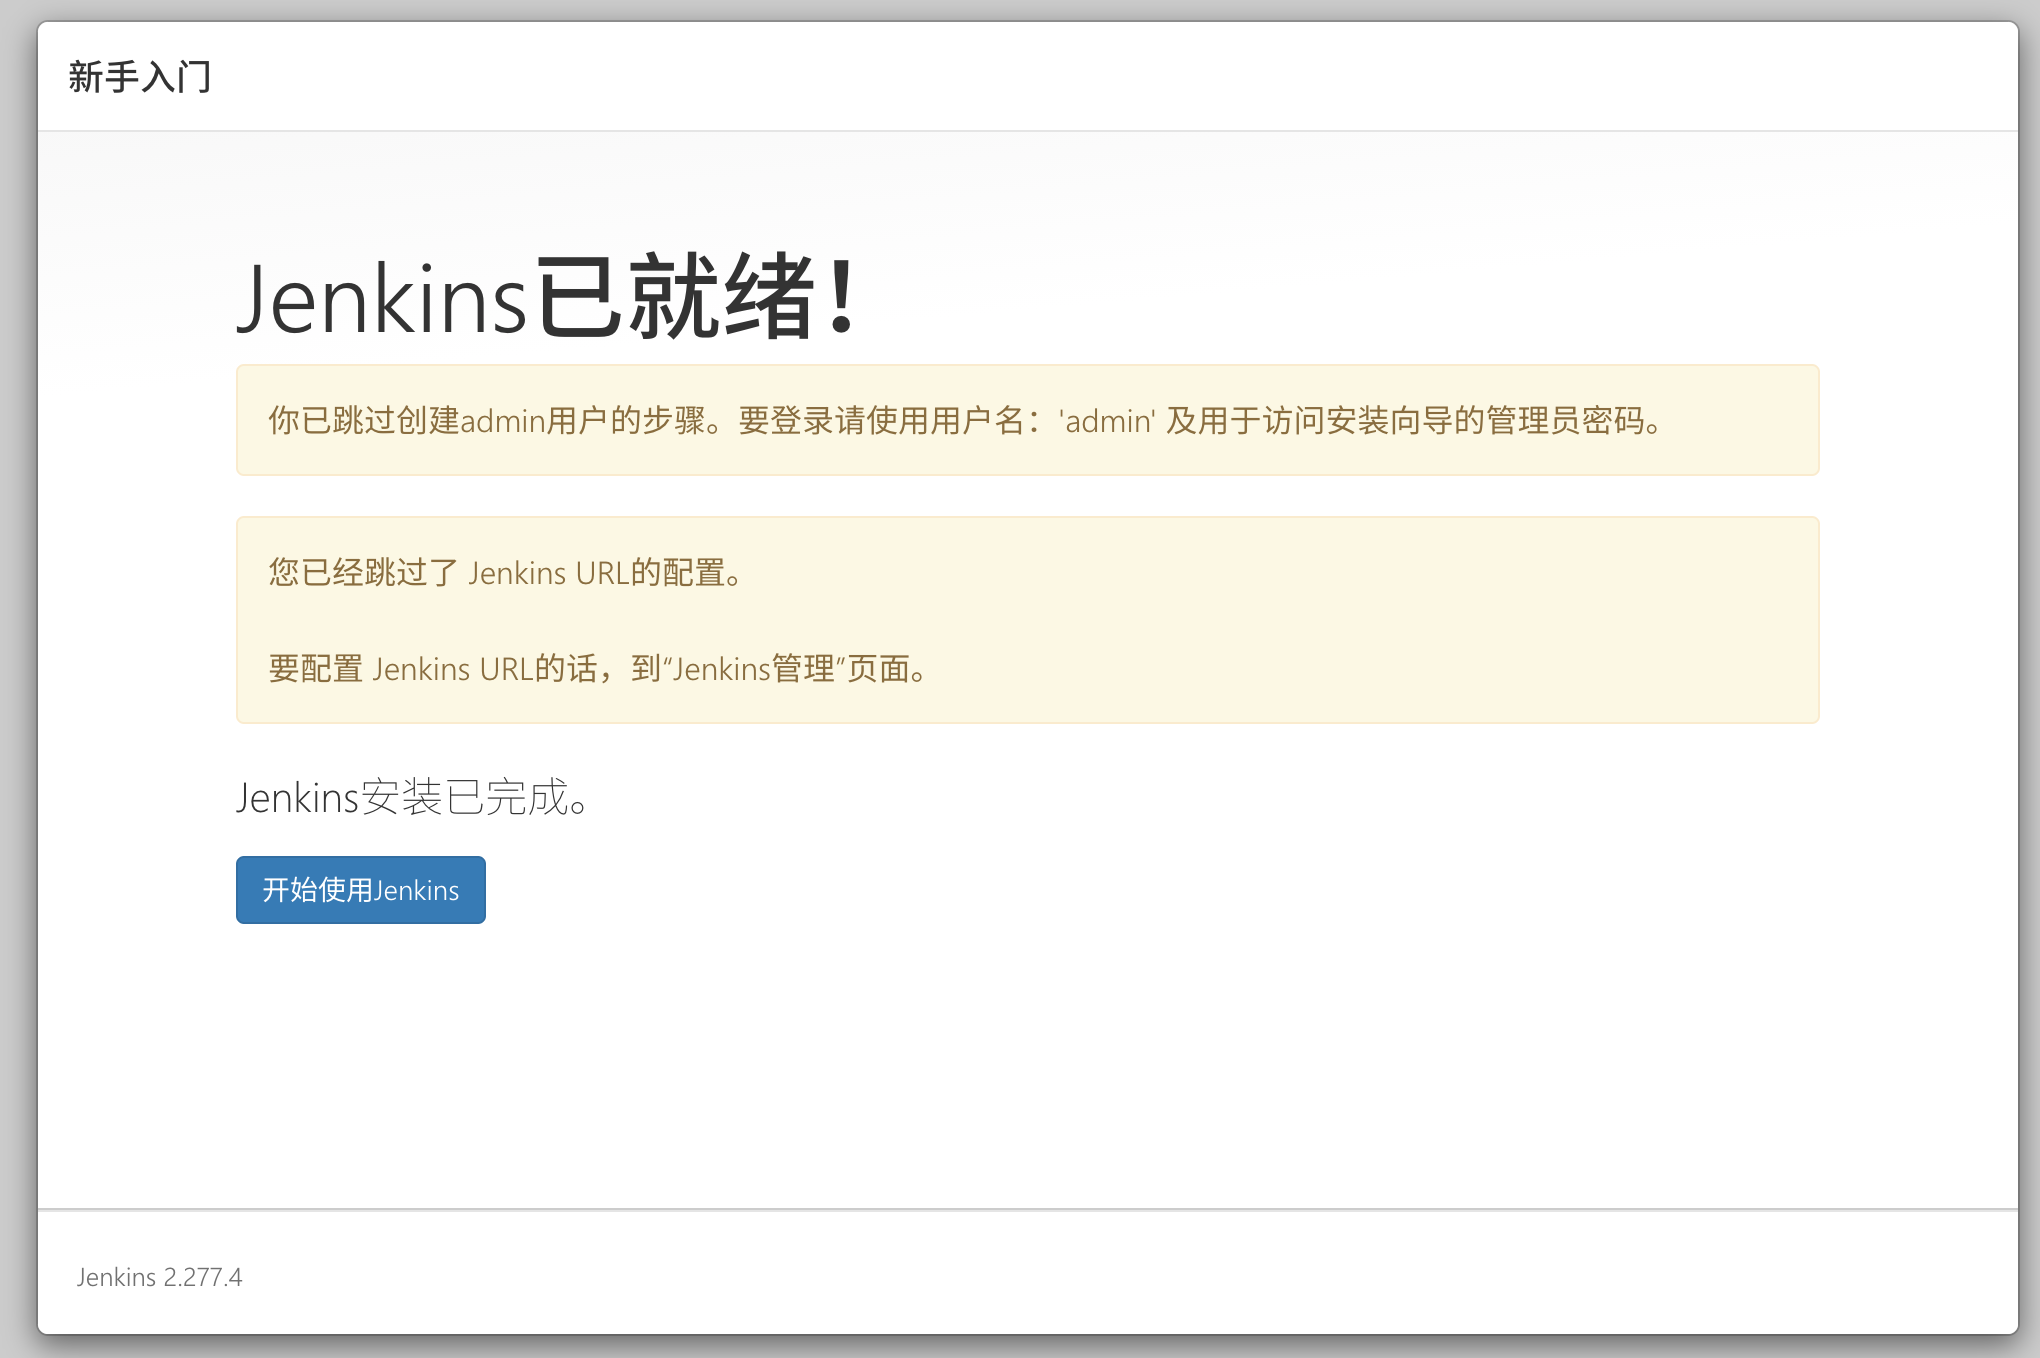Click the 开始使用Jenkins button

point(360,890)
